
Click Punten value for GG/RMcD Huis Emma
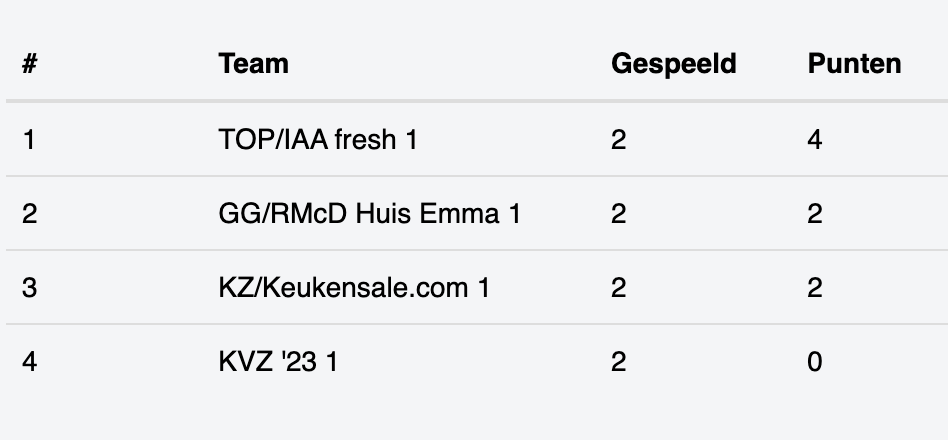814,214
